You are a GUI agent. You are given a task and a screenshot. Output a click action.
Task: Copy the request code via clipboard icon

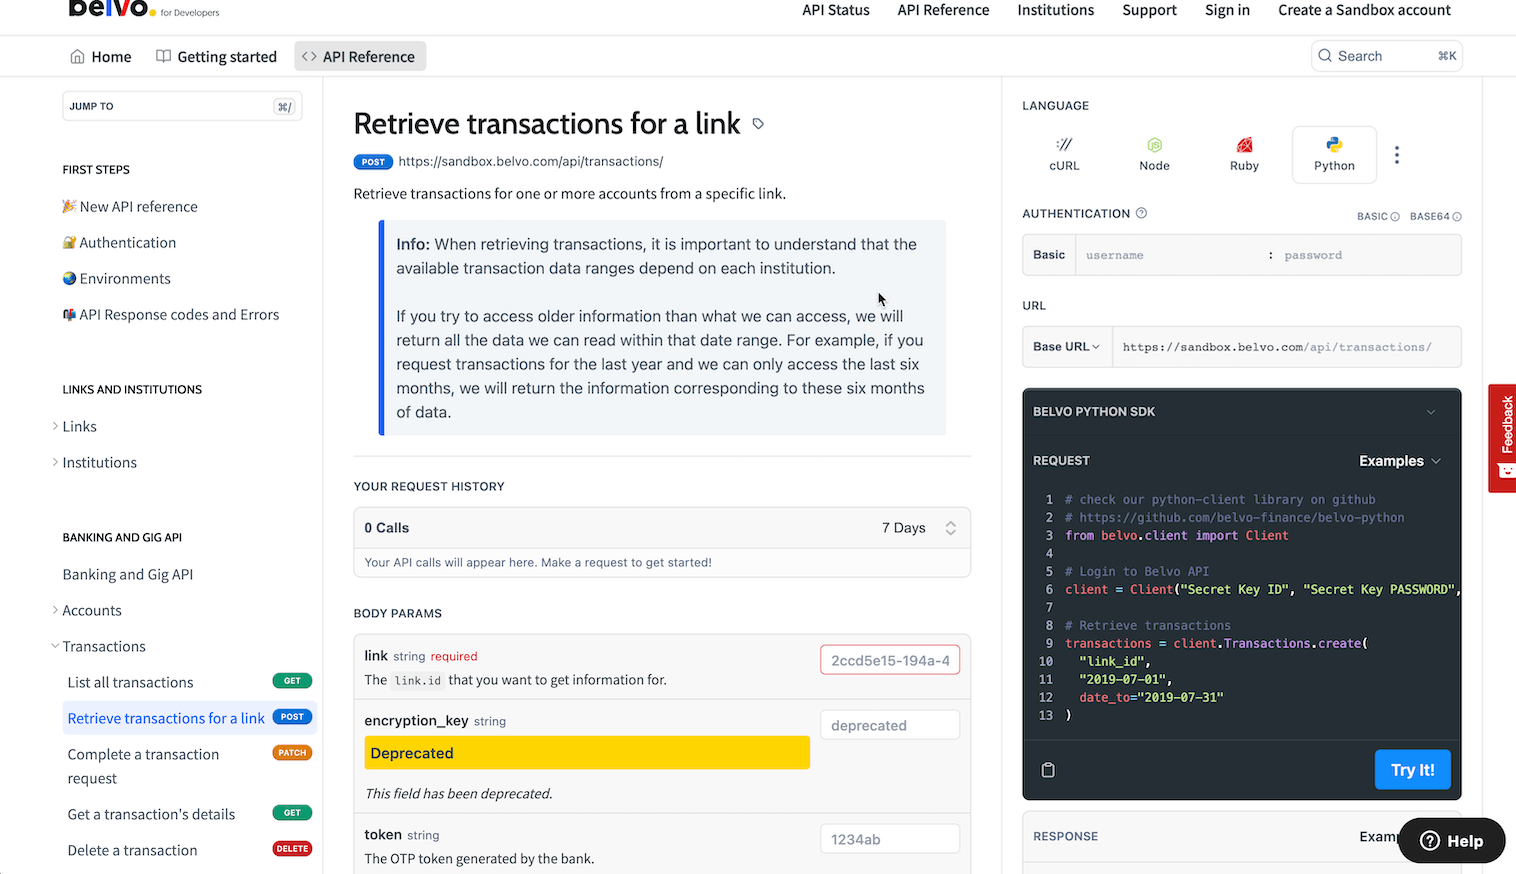coord(1048,770)
